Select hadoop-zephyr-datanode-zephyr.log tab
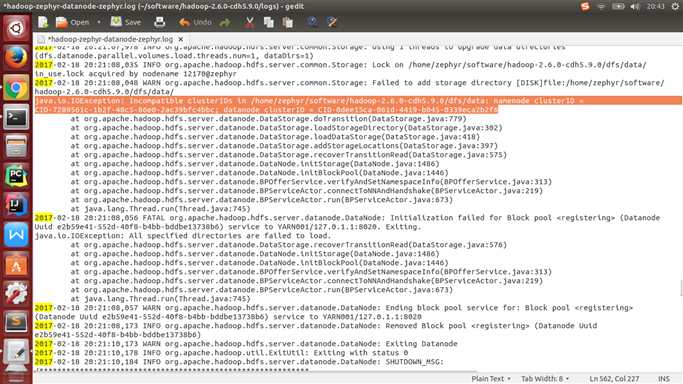 110,39
